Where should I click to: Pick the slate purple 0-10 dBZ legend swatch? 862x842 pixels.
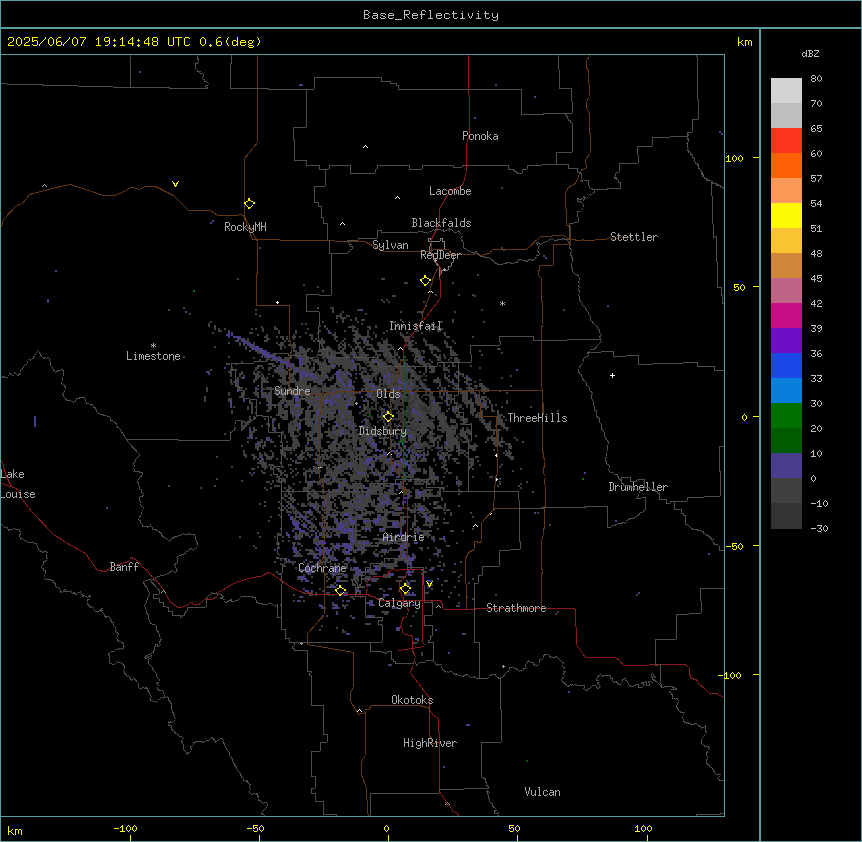[786, 466]
